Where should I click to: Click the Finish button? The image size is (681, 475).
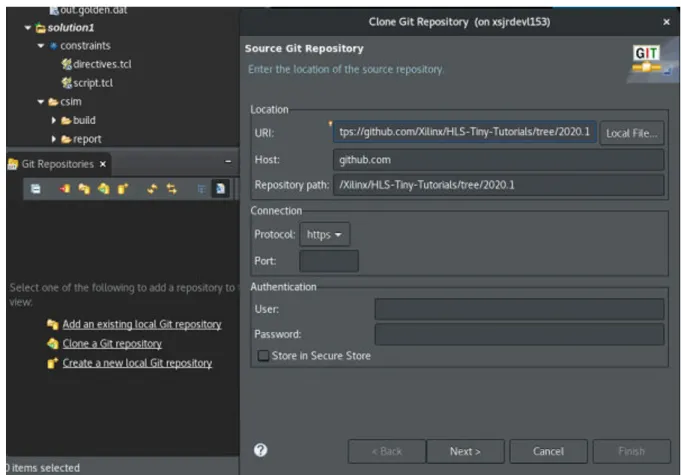pyautogui.click(x=631, y=452)
